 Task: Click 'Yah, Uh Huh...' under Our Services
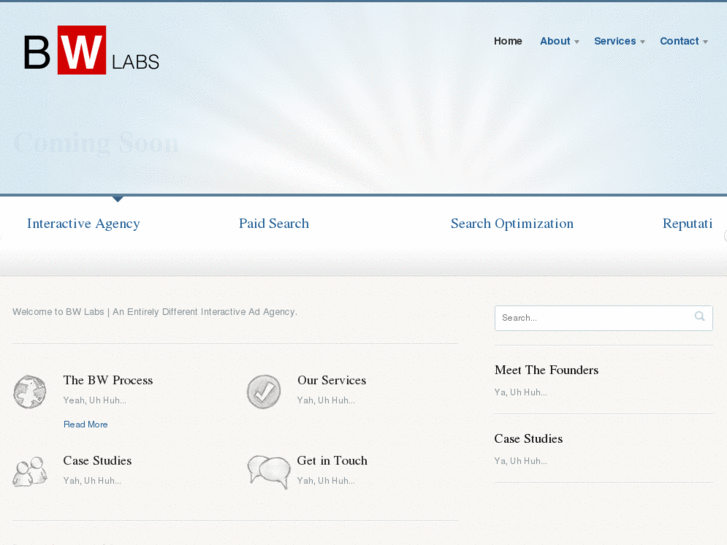tap(326, 400)
